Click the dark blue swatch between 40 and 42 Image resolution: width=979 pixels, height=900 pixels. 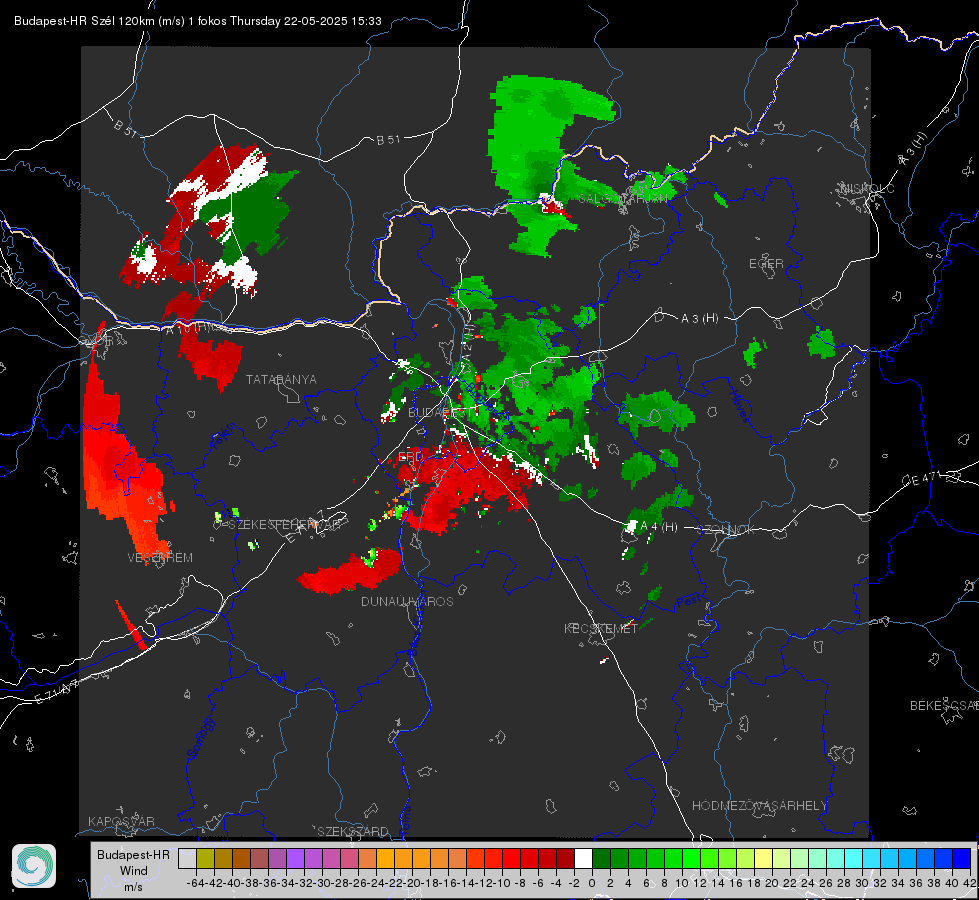tap(962, 859)
